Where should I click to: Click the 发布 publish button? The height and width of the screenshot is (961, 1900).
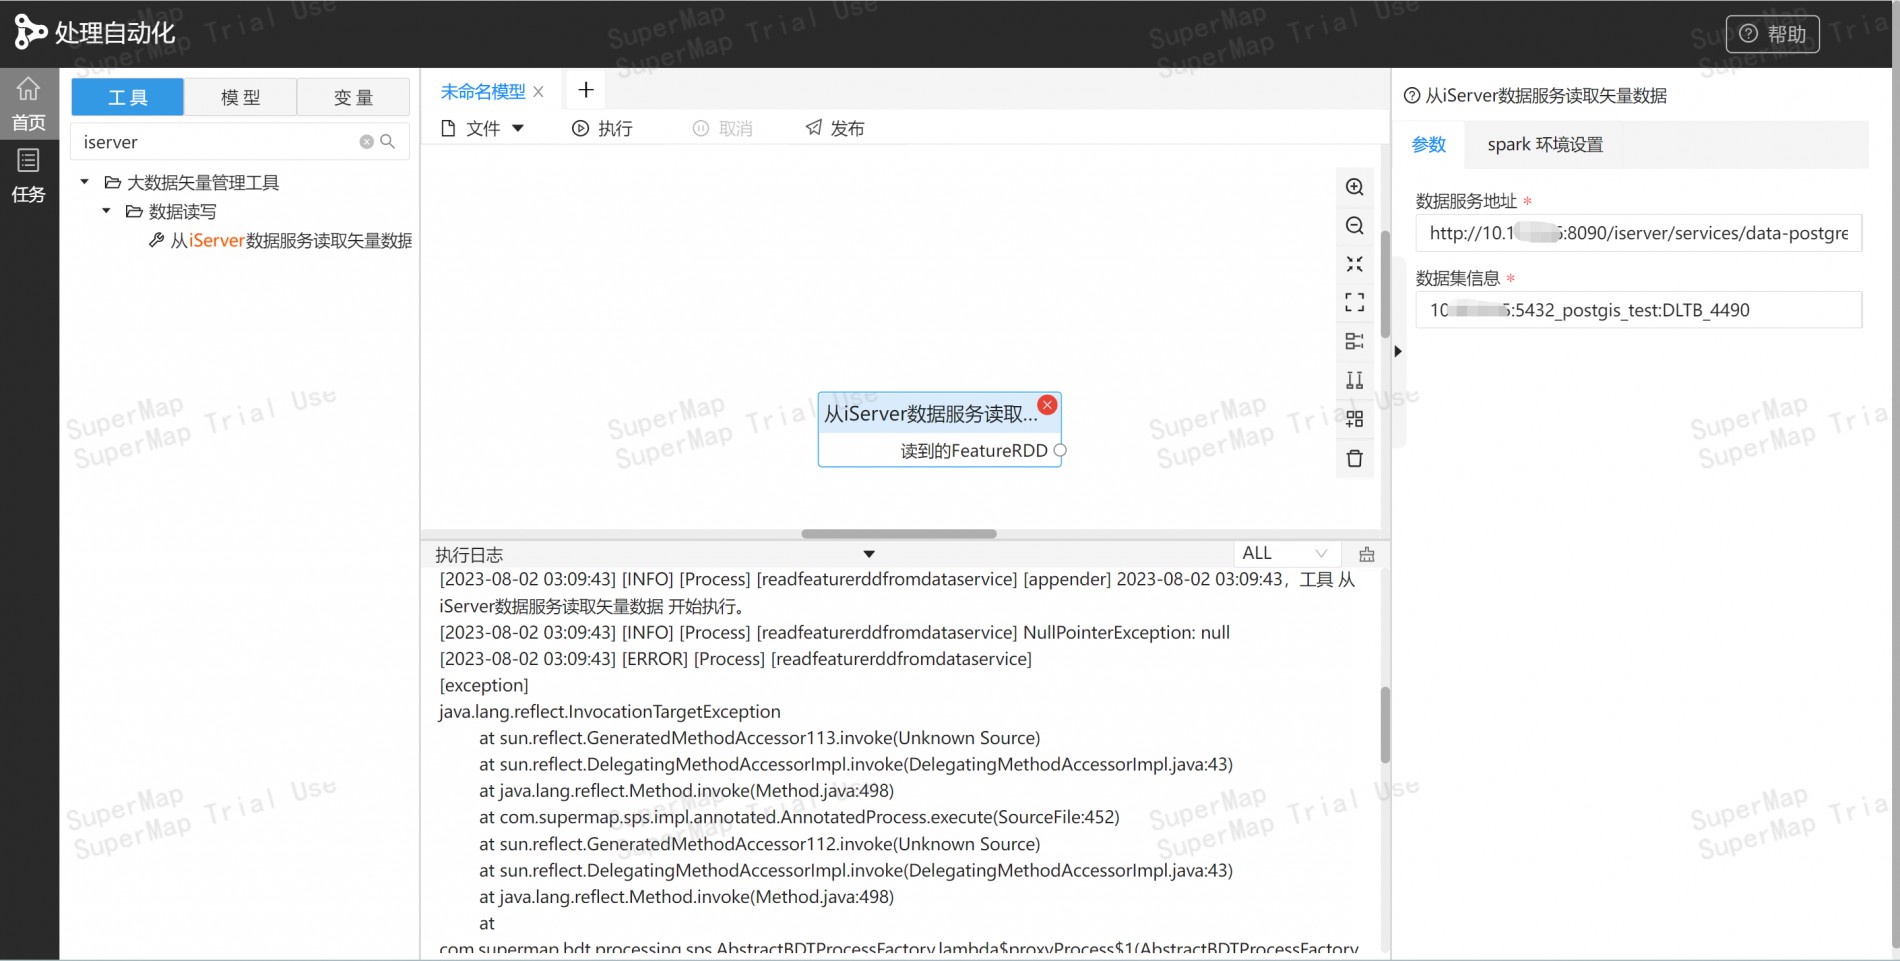coord(835,128)
